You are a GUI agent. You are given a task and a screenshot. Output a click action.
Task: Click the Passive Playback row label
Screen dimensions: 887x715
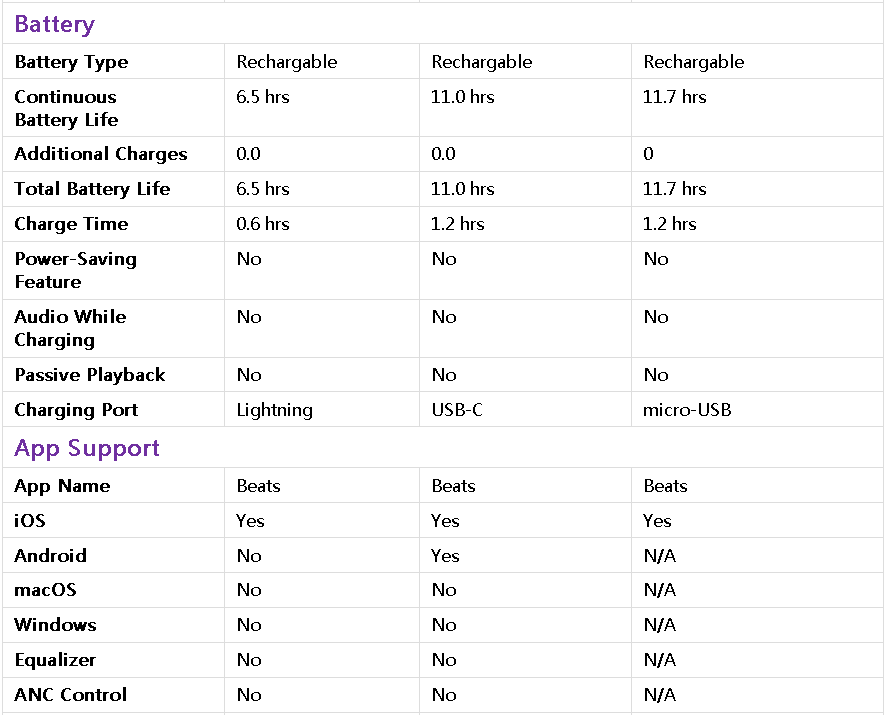pos(90,375)
